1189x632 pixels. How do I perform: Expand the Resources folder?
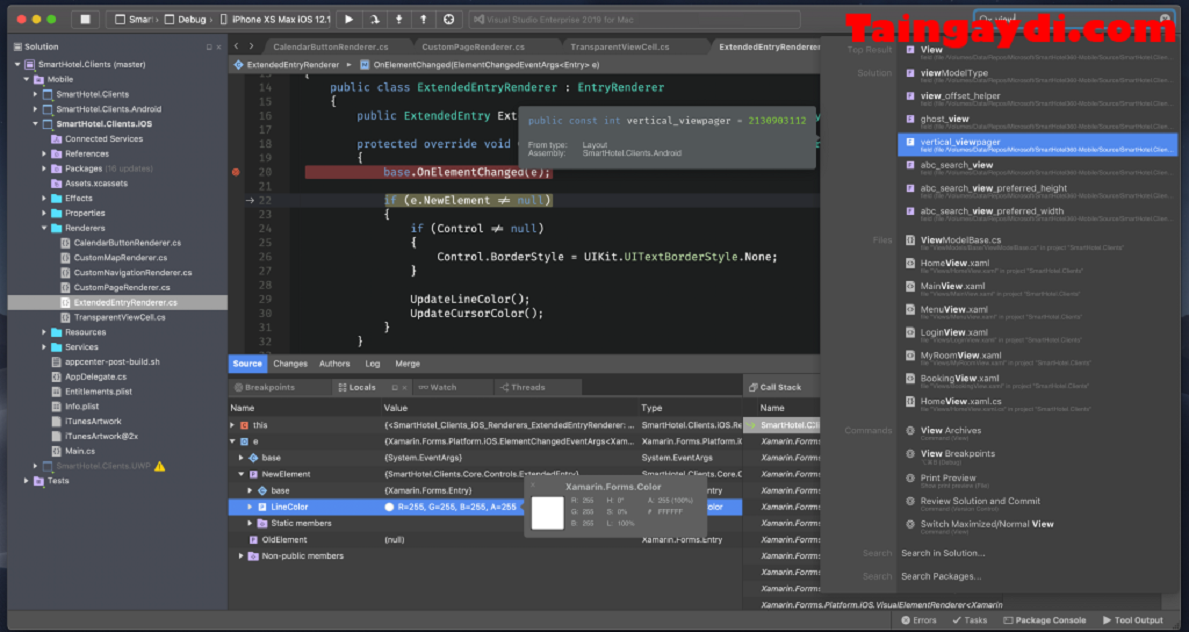(44, 332)
